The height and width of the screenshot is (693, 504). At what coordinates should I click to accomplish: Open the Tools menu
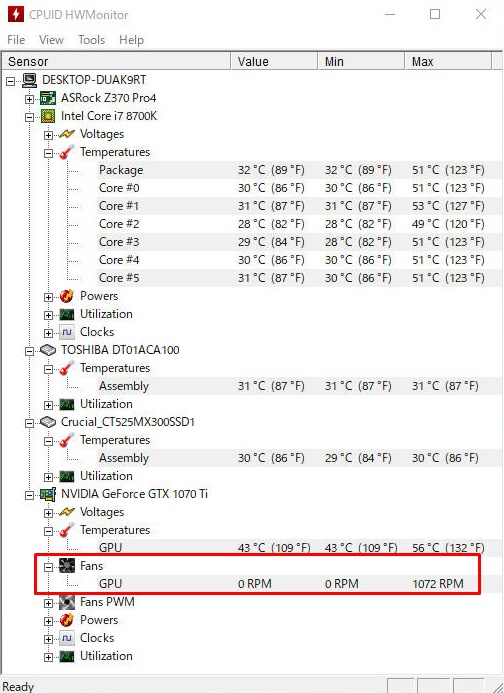coord(92,40)
